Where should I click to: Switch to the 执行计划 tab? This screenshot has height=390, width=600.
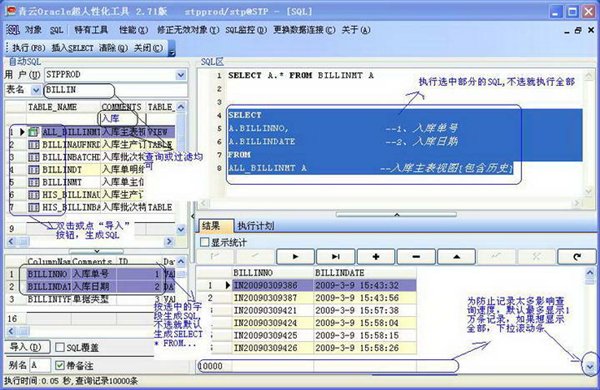(x=255, y=226)
